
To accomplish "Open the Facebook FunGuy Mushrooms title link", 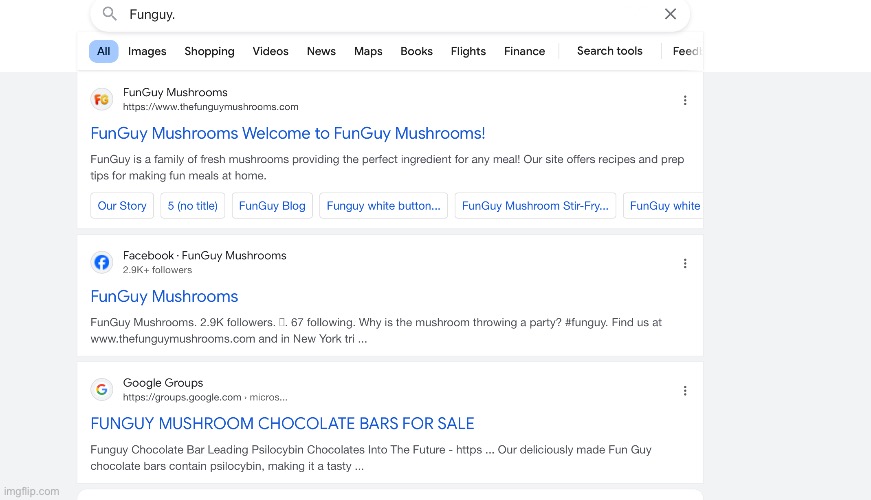I will point(164,297).
